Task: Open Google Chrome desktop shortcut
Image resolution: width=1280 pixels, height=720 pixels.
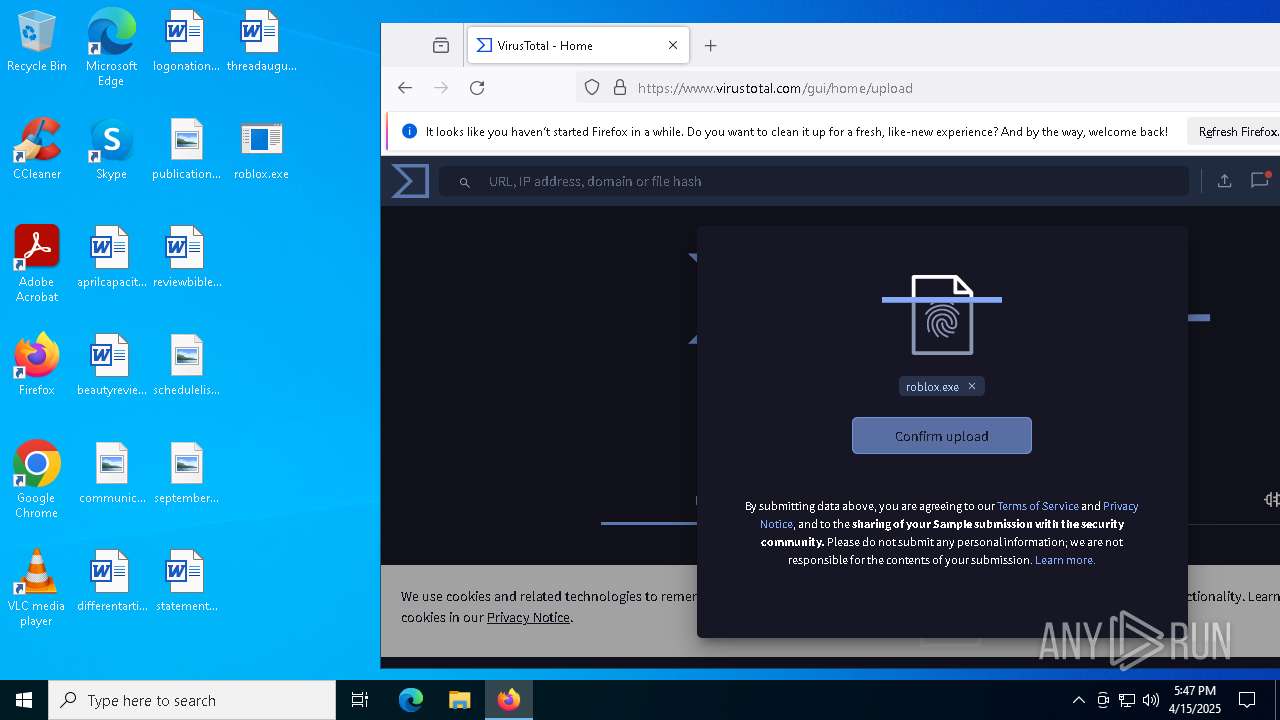Action: 37,479
